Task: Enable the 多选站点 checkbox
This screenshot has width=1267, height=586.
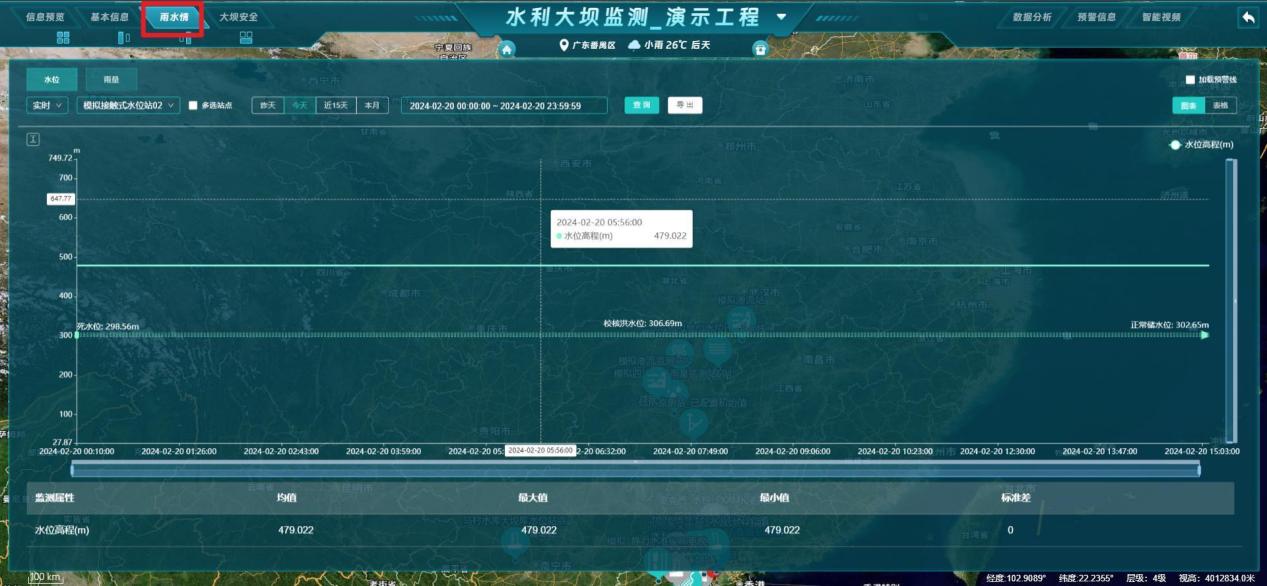Action: coord(194,105)
